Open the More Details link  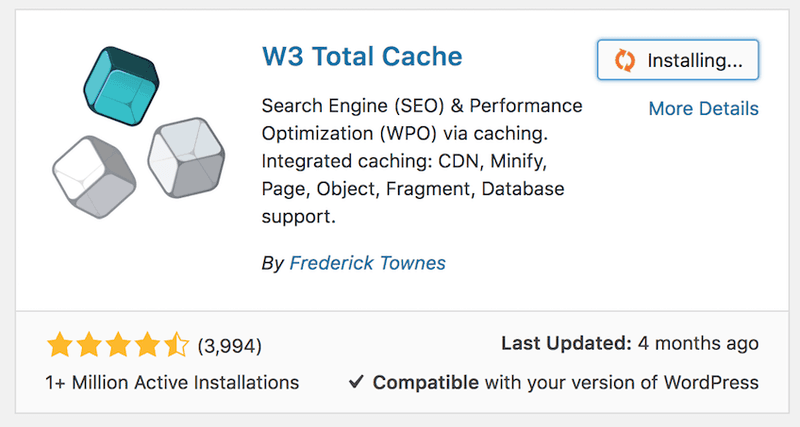(703, 108)
